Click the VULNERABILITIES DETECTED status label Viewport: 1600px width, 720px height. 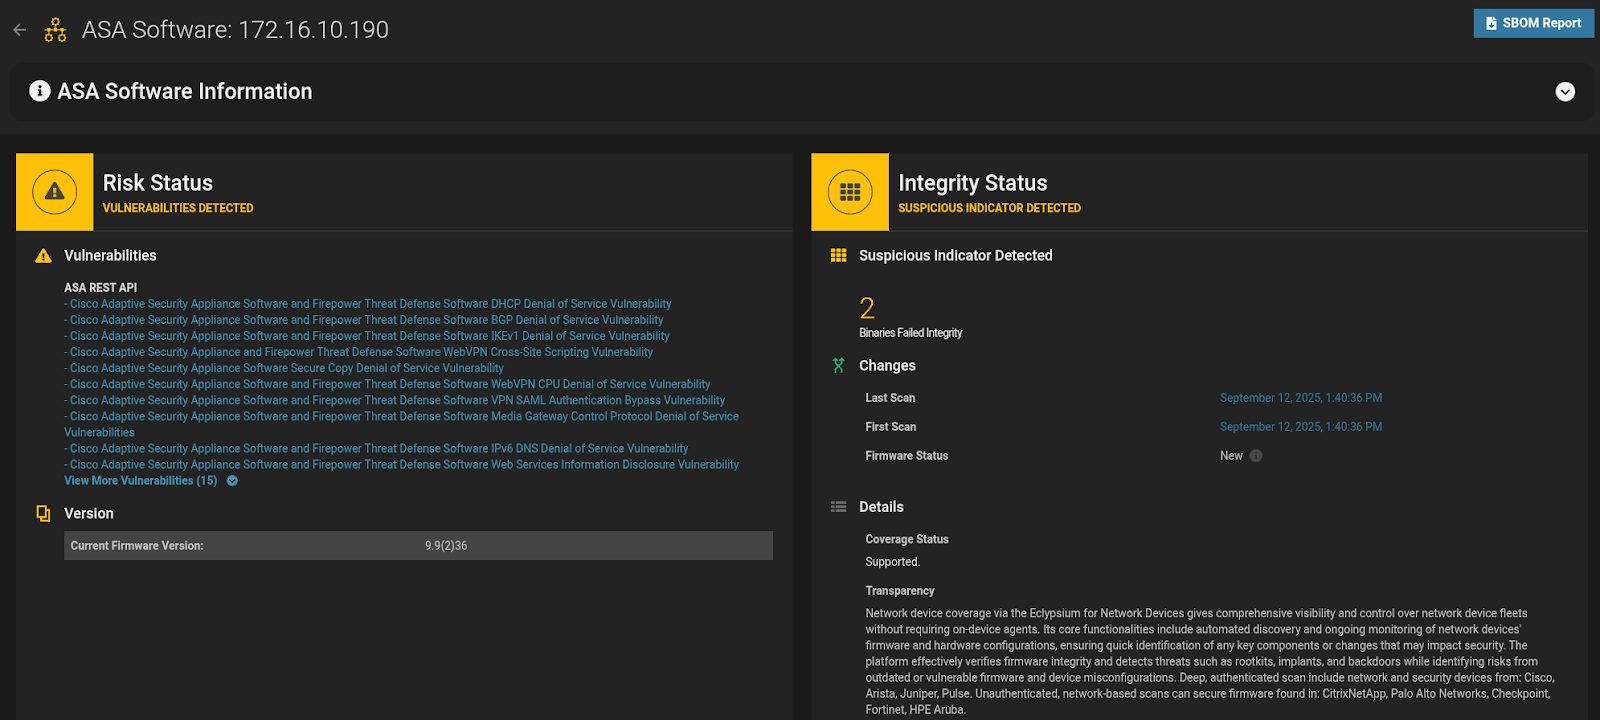coord(178,208)
